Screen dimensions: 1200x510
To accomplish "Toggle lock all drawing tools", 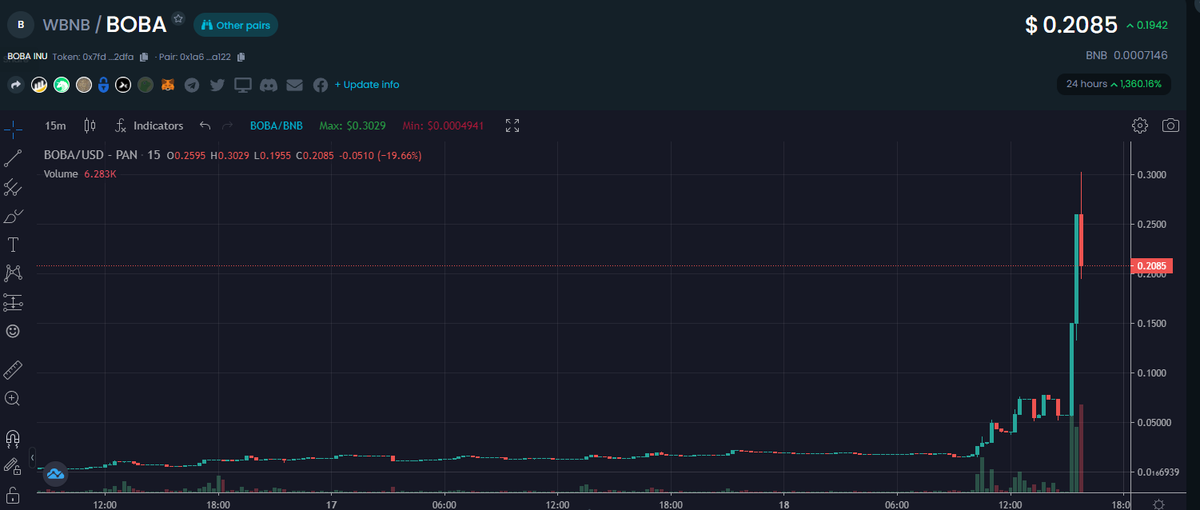I will click(13, 466).
